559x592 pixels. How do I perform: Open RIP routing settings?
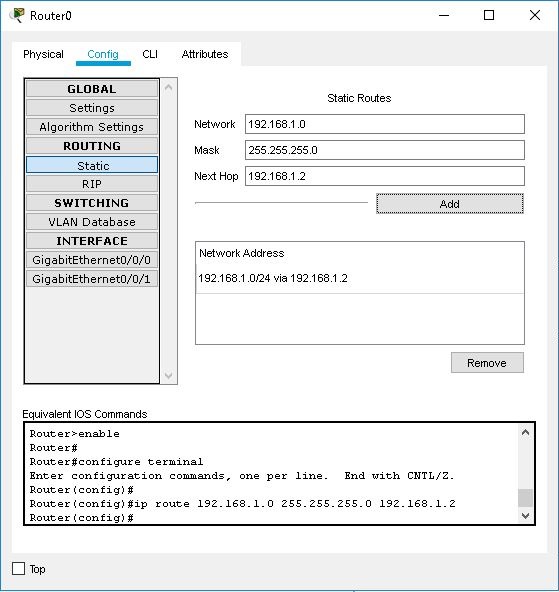pos(92,184)
